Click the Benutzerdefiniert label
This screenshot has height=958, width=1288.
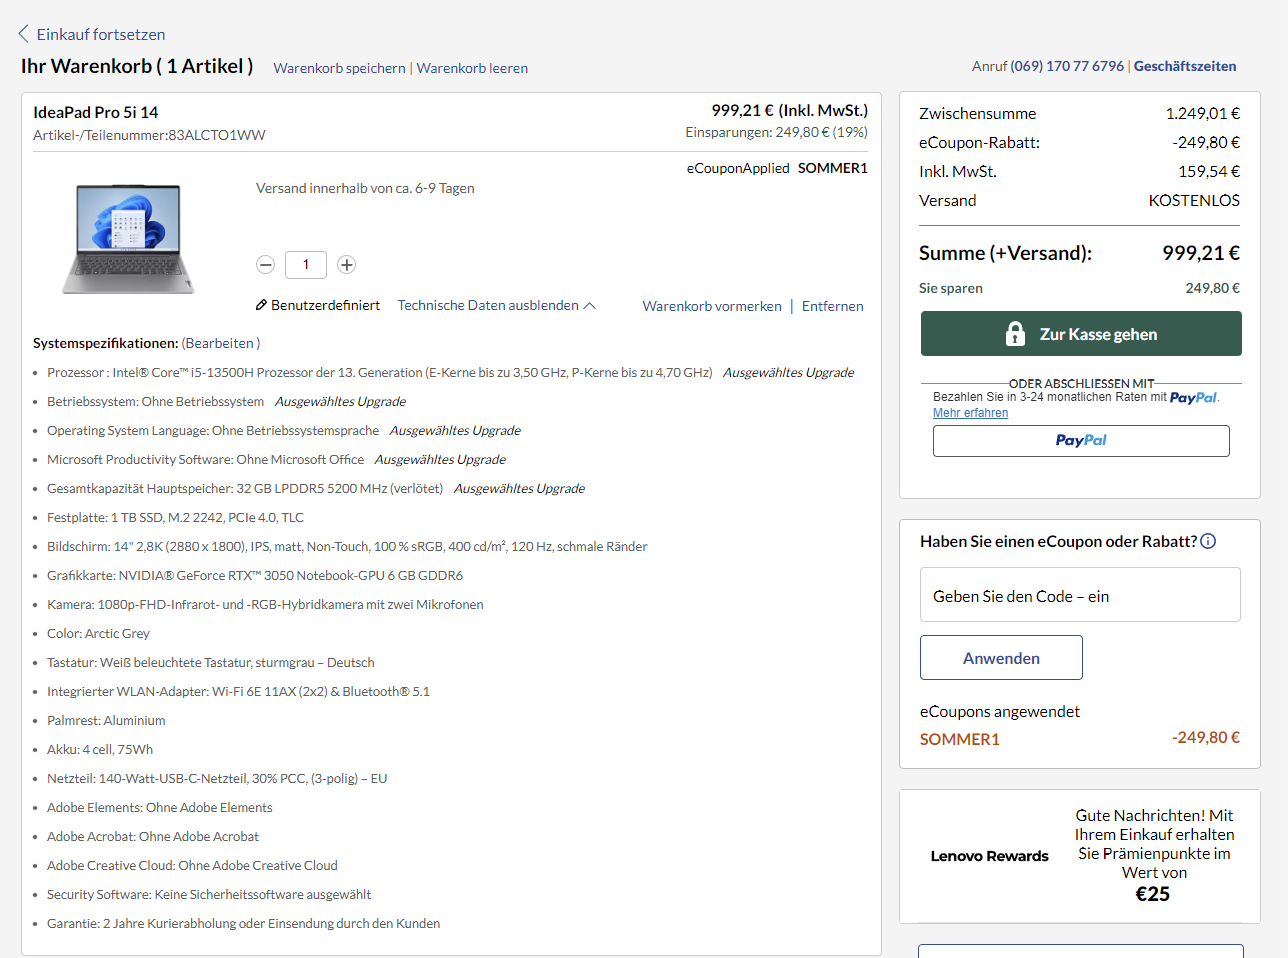click(x=325, y=305)
